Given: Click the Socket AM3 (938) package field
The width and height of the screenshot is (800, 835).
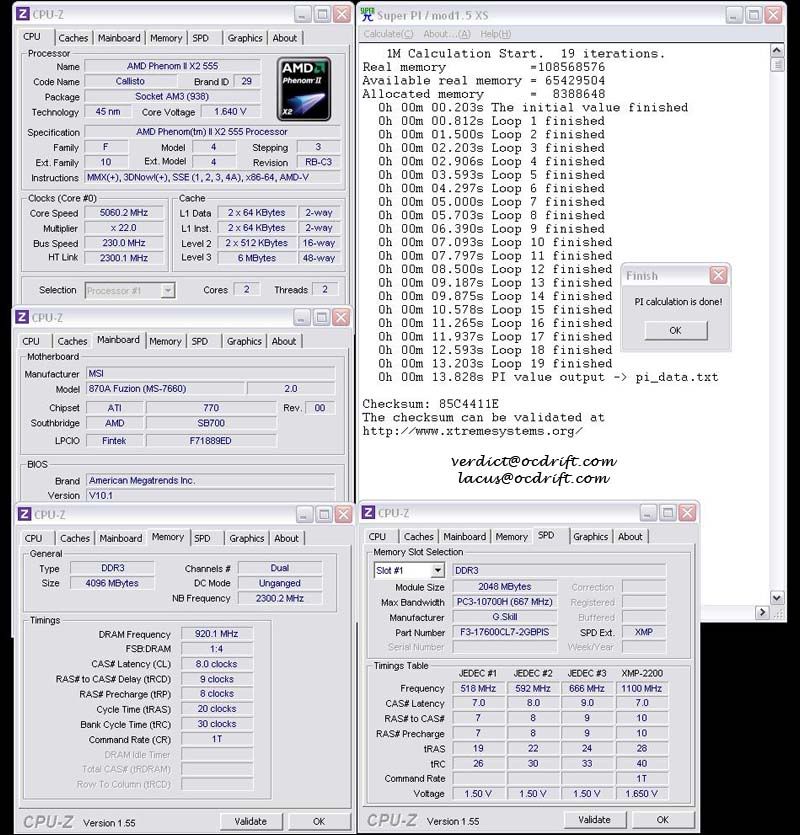Looking at the screenshot, I should tap(172, 96).
